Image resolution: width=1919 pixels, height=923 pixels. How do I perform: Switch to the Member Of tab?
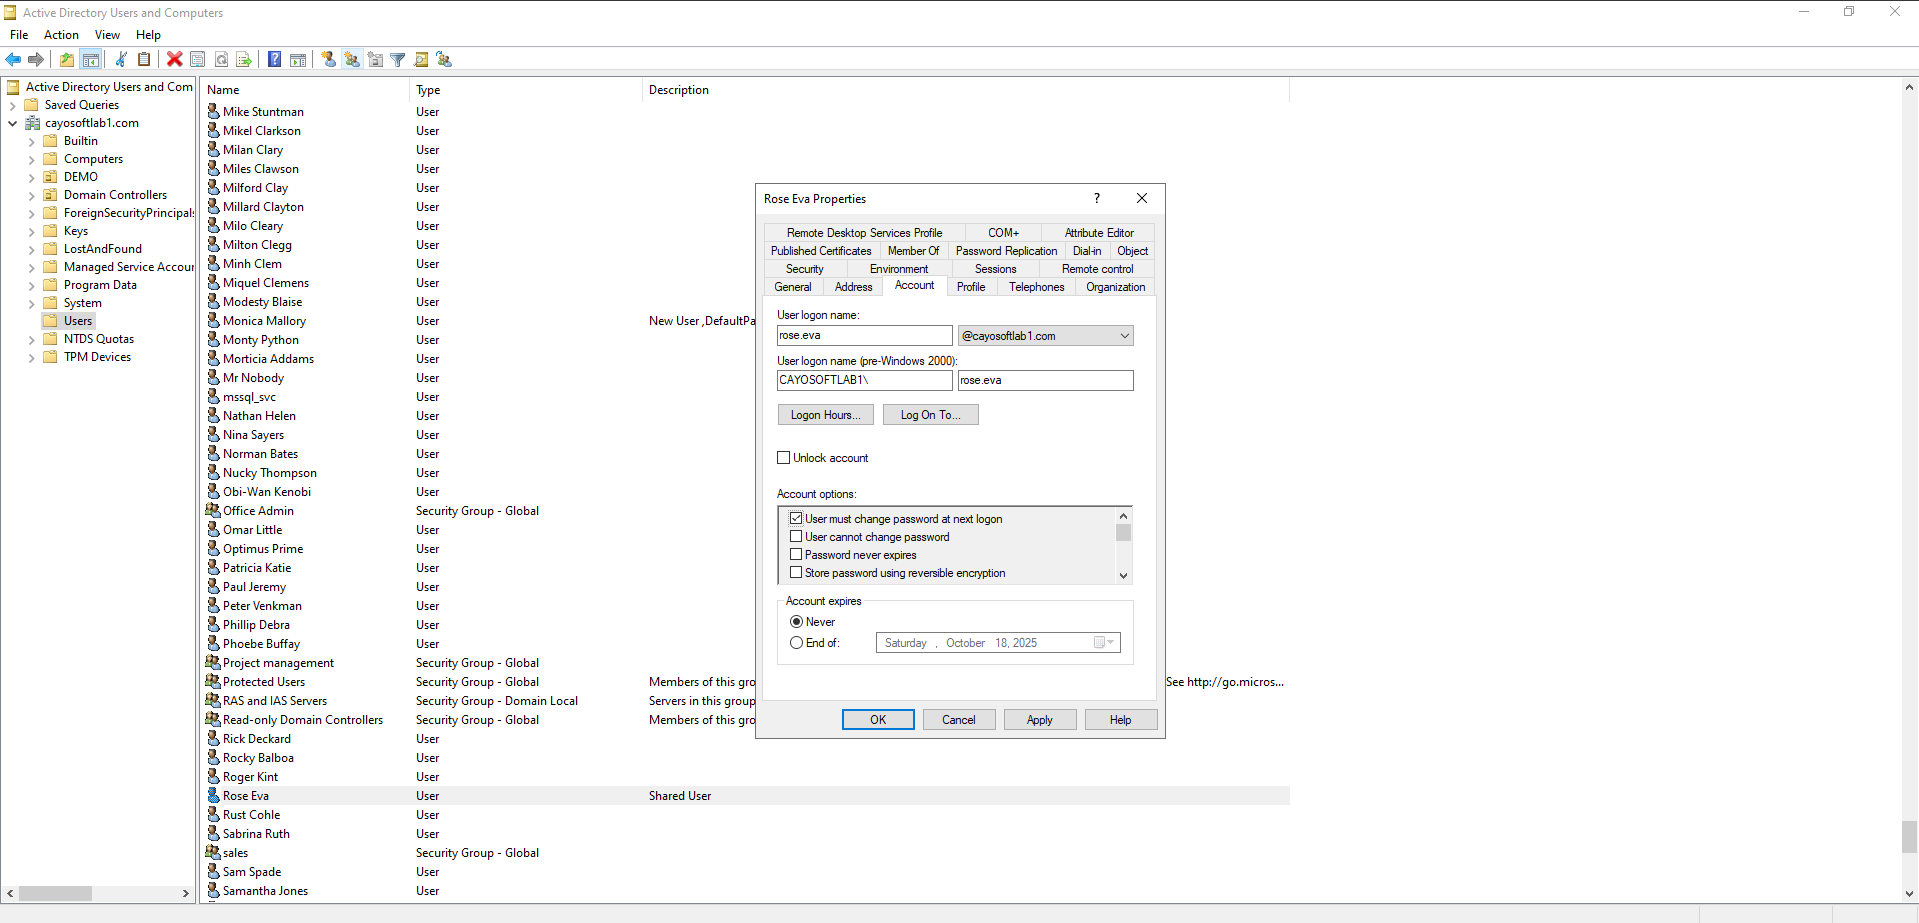pyautogui.click(x=913, y=251)
